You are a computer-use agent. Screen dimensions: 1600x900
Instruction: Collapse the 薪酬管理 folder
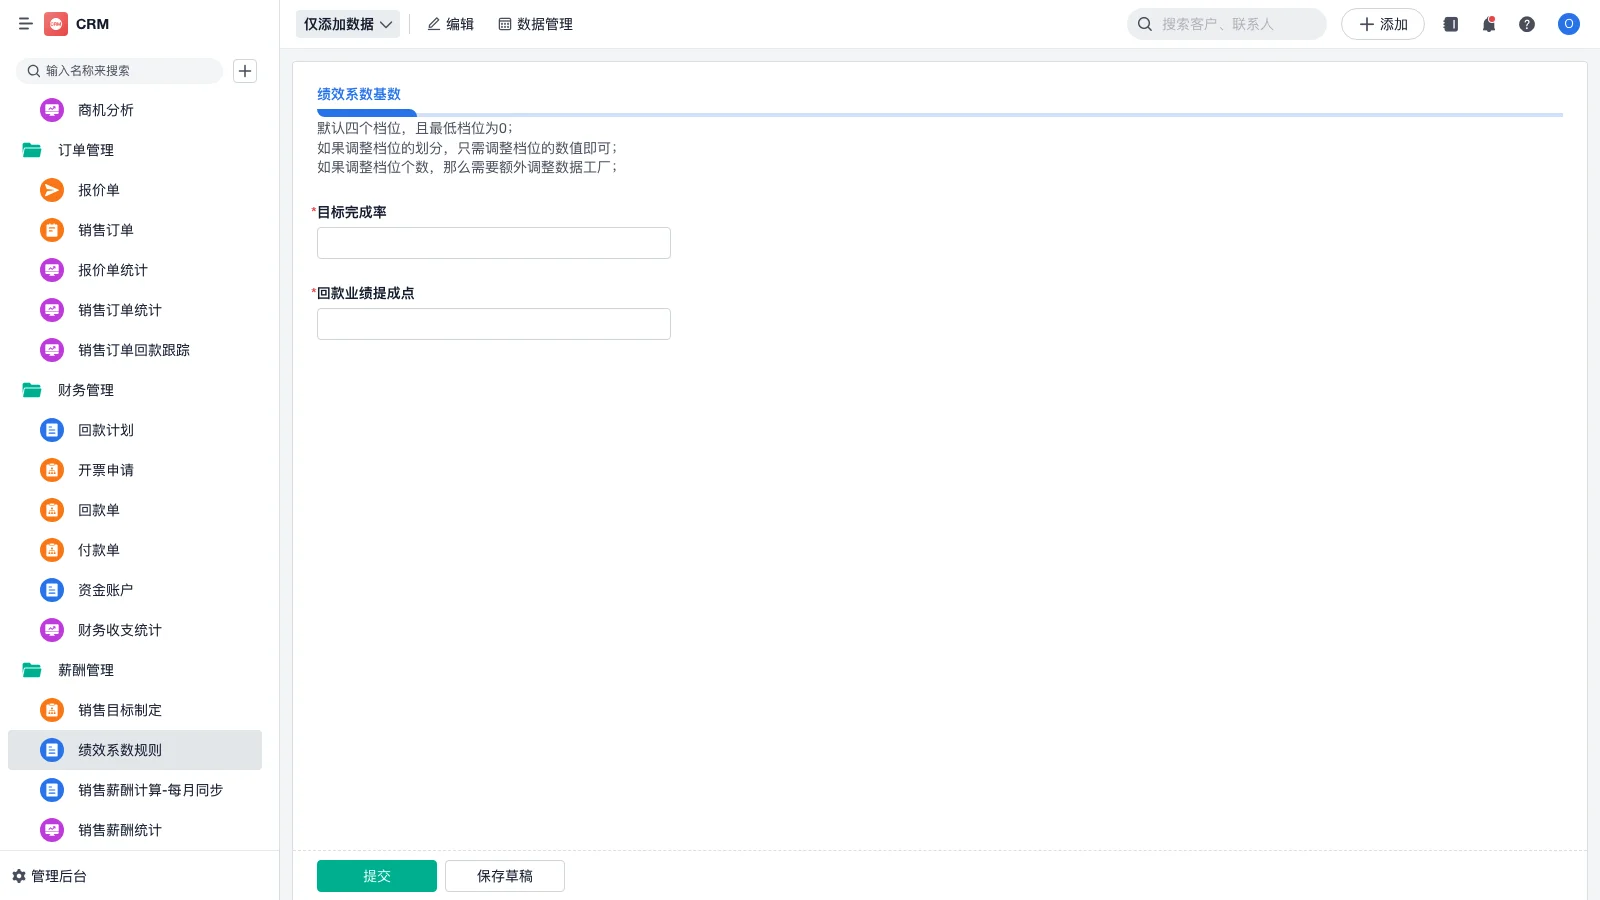pos(84,670)
